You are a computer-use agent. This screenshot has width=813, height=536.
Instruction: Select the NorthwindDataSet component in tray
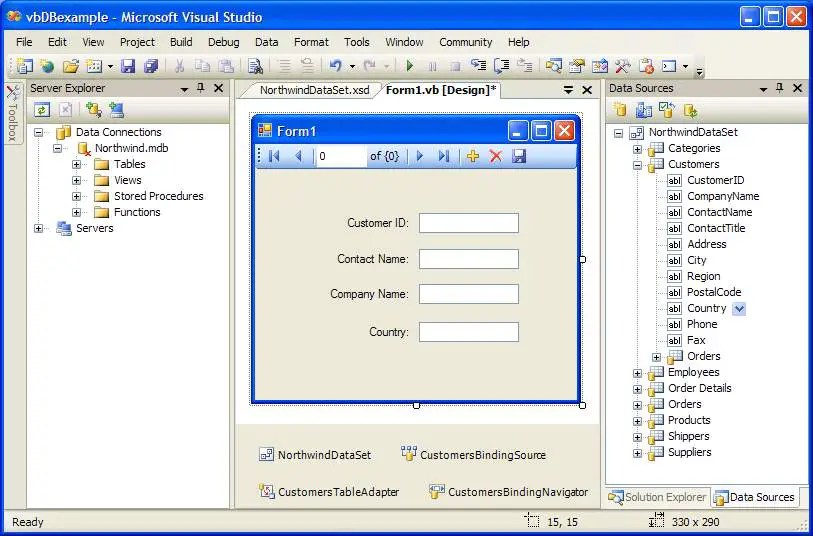click(315, 455)
